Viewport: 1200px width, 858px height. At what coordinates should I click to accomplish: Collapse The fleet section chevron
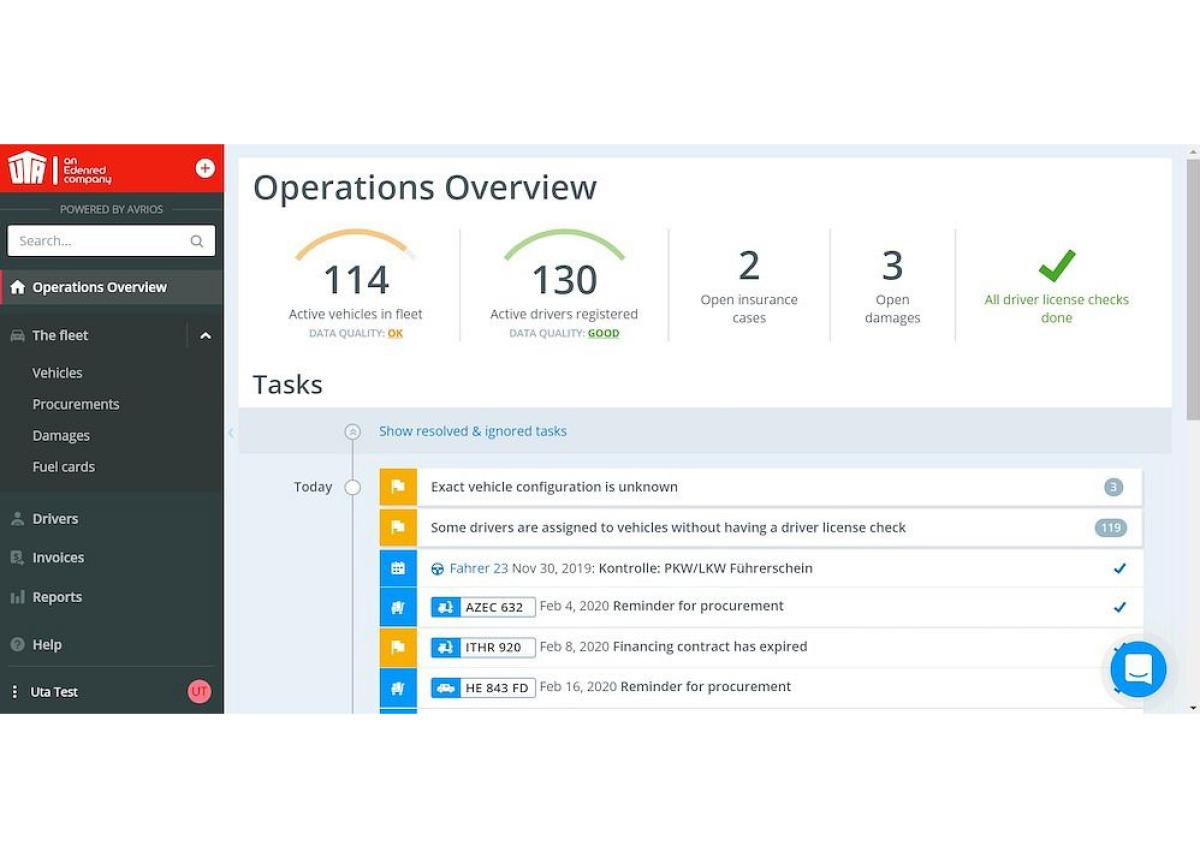205,336
